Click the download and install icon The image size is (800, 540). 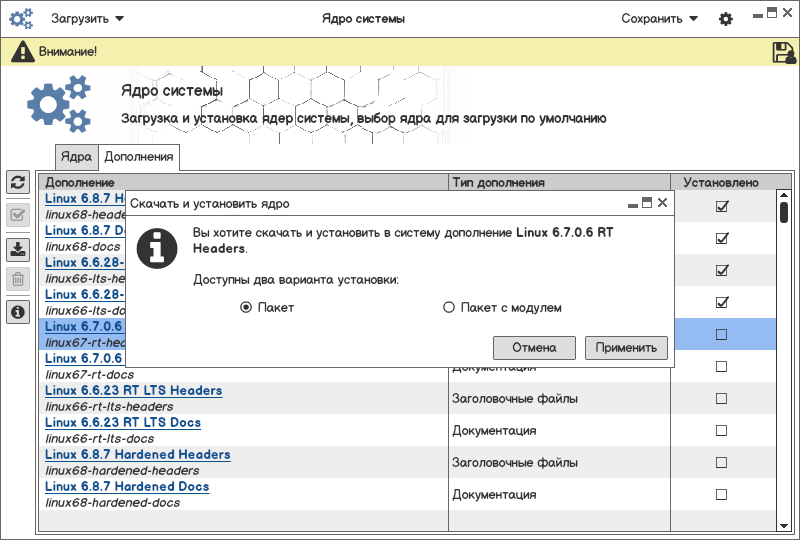[18, 249]
